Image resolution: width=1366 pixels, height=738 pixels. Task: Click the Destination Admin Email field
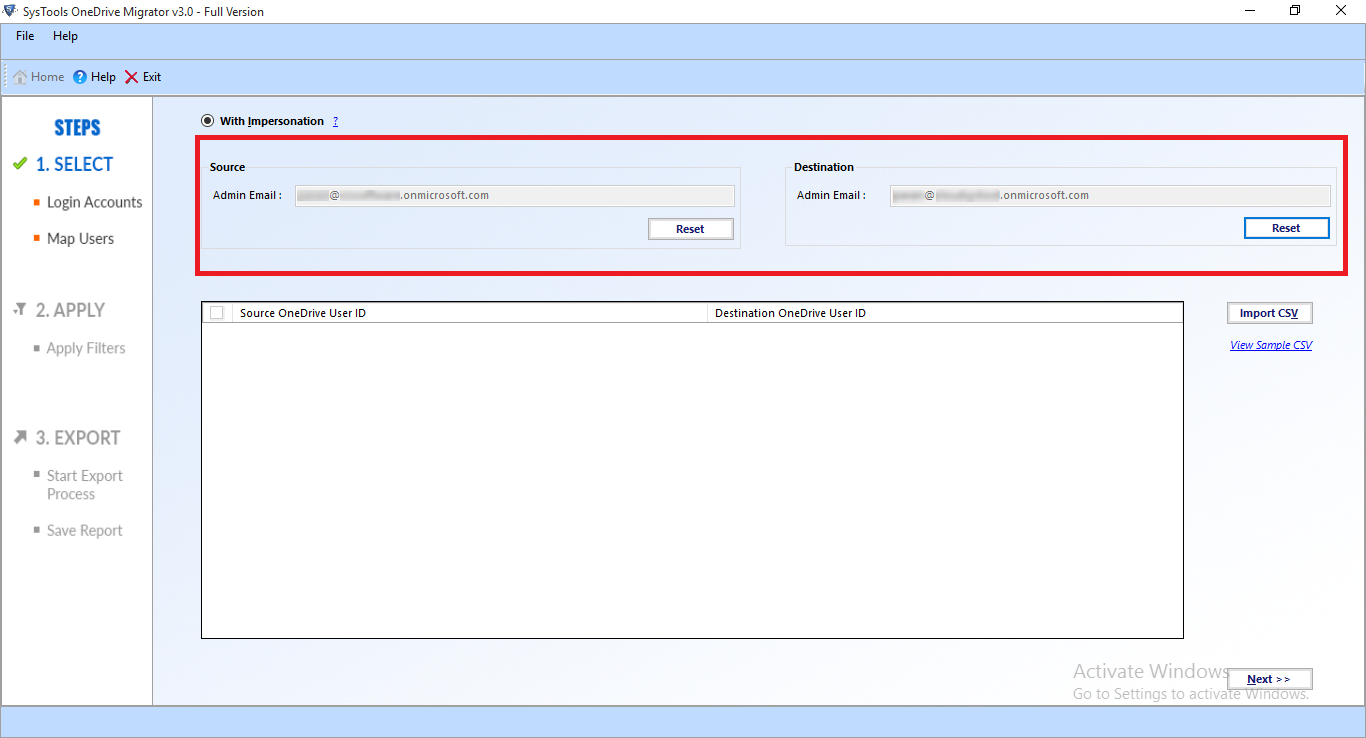tap(1110, 196)
